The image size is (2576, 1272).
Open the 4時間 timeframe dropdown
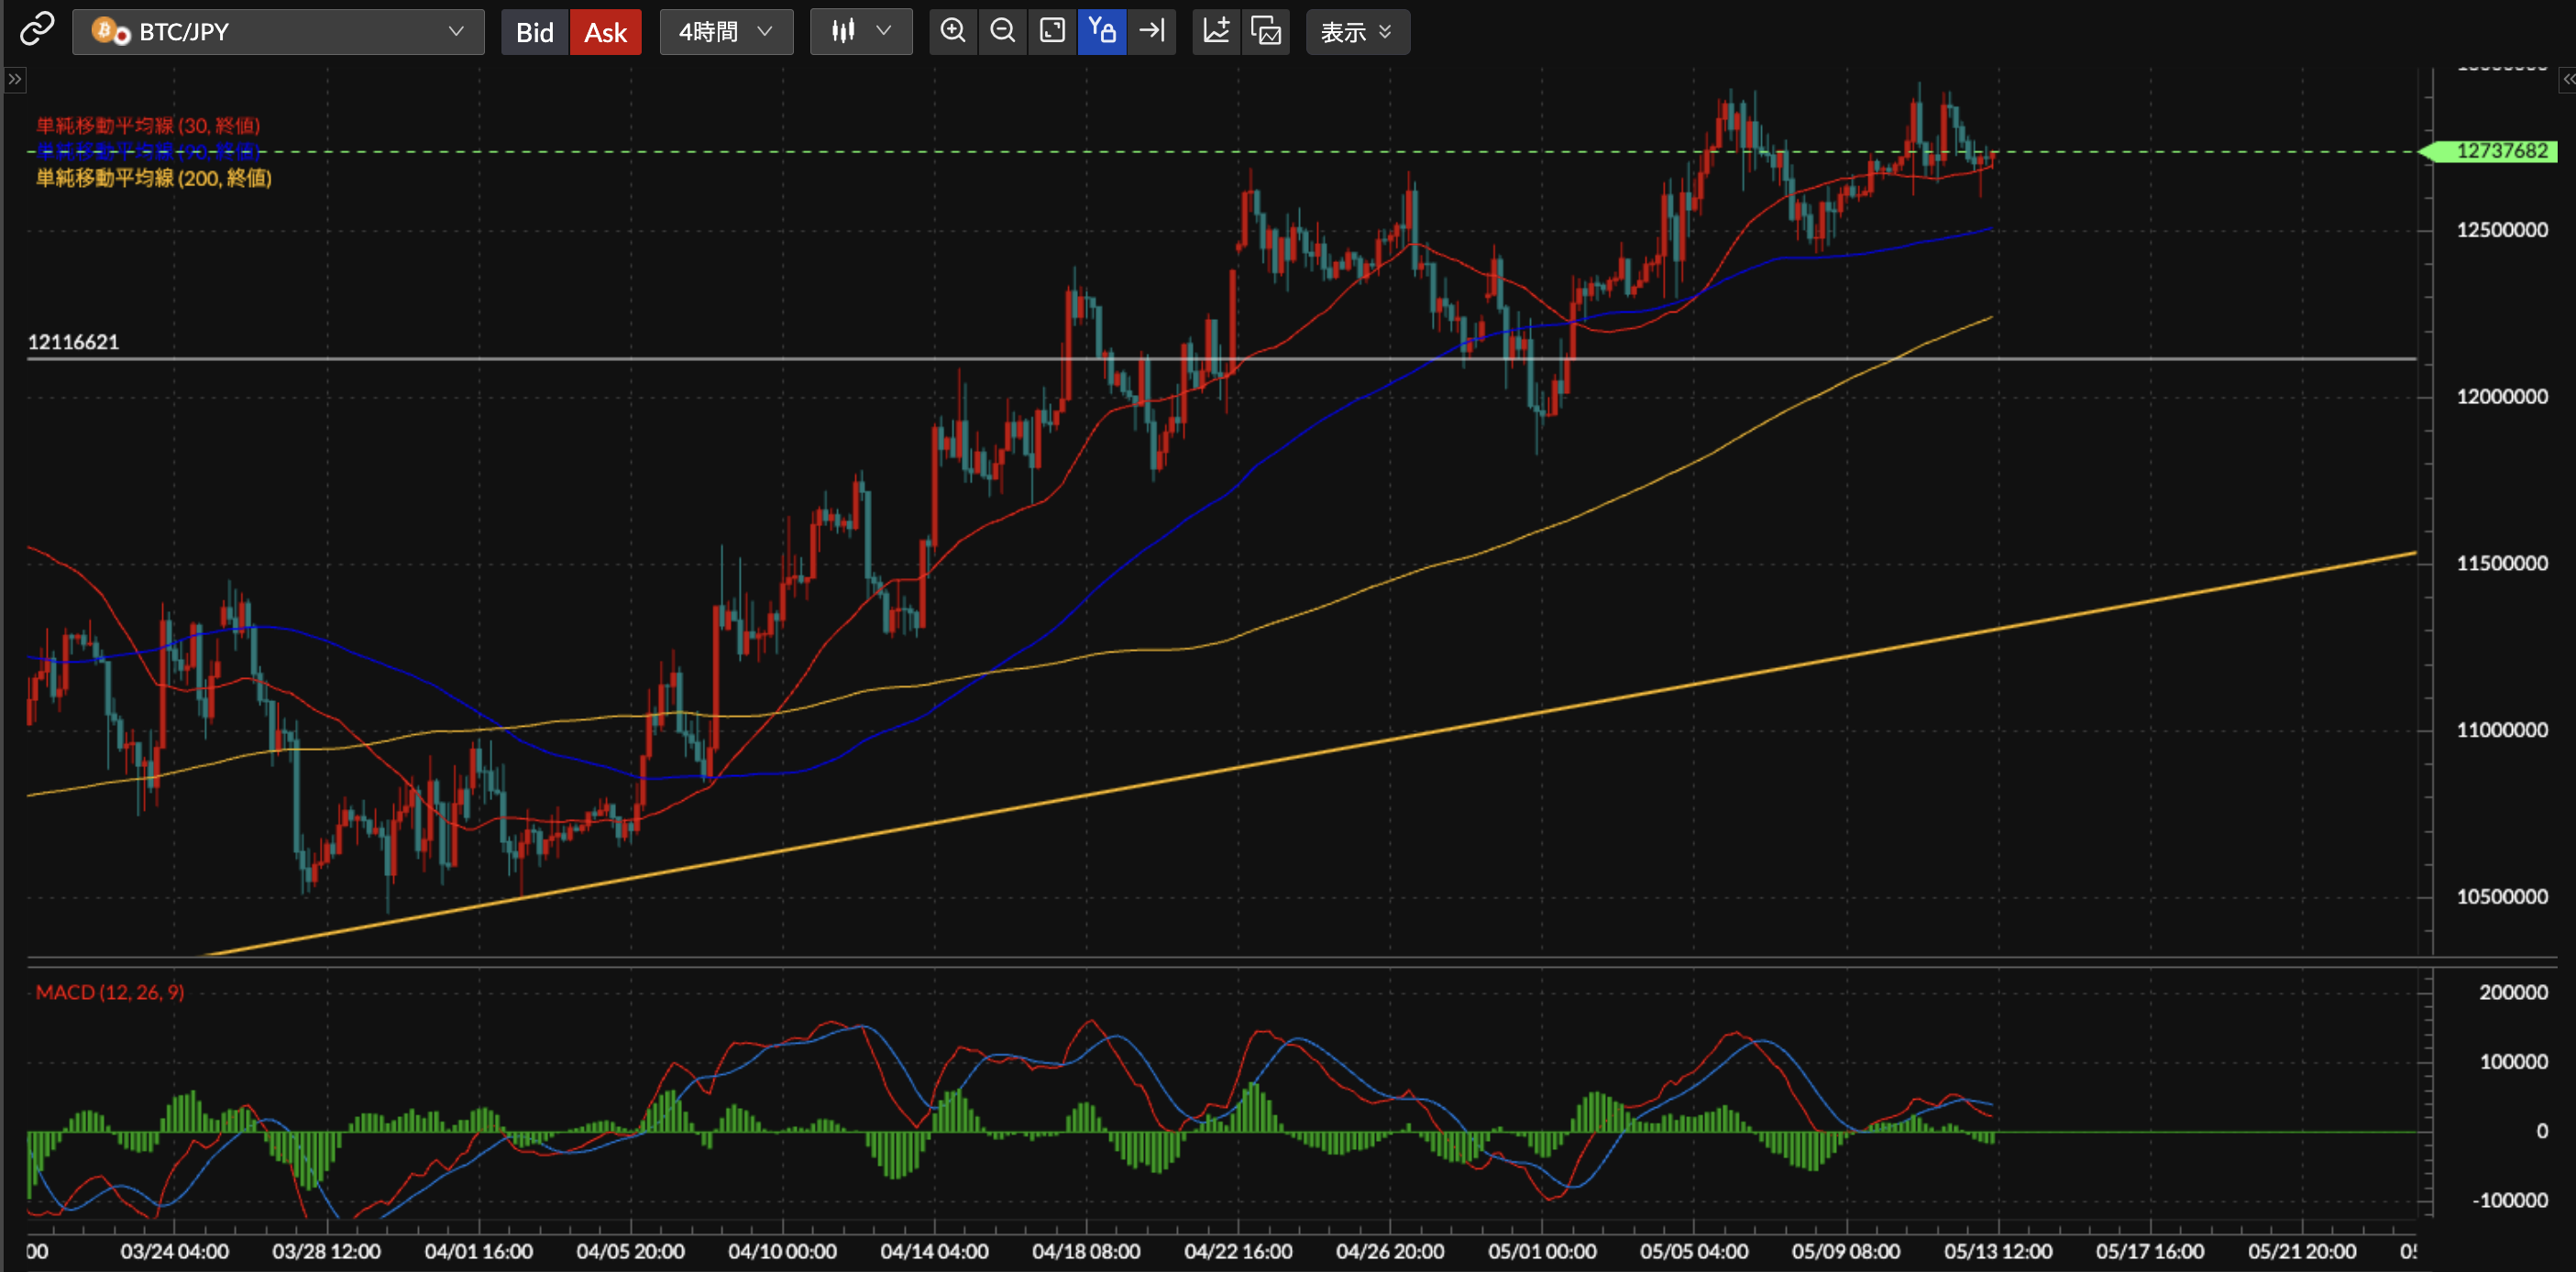click(x=726, y=32)
